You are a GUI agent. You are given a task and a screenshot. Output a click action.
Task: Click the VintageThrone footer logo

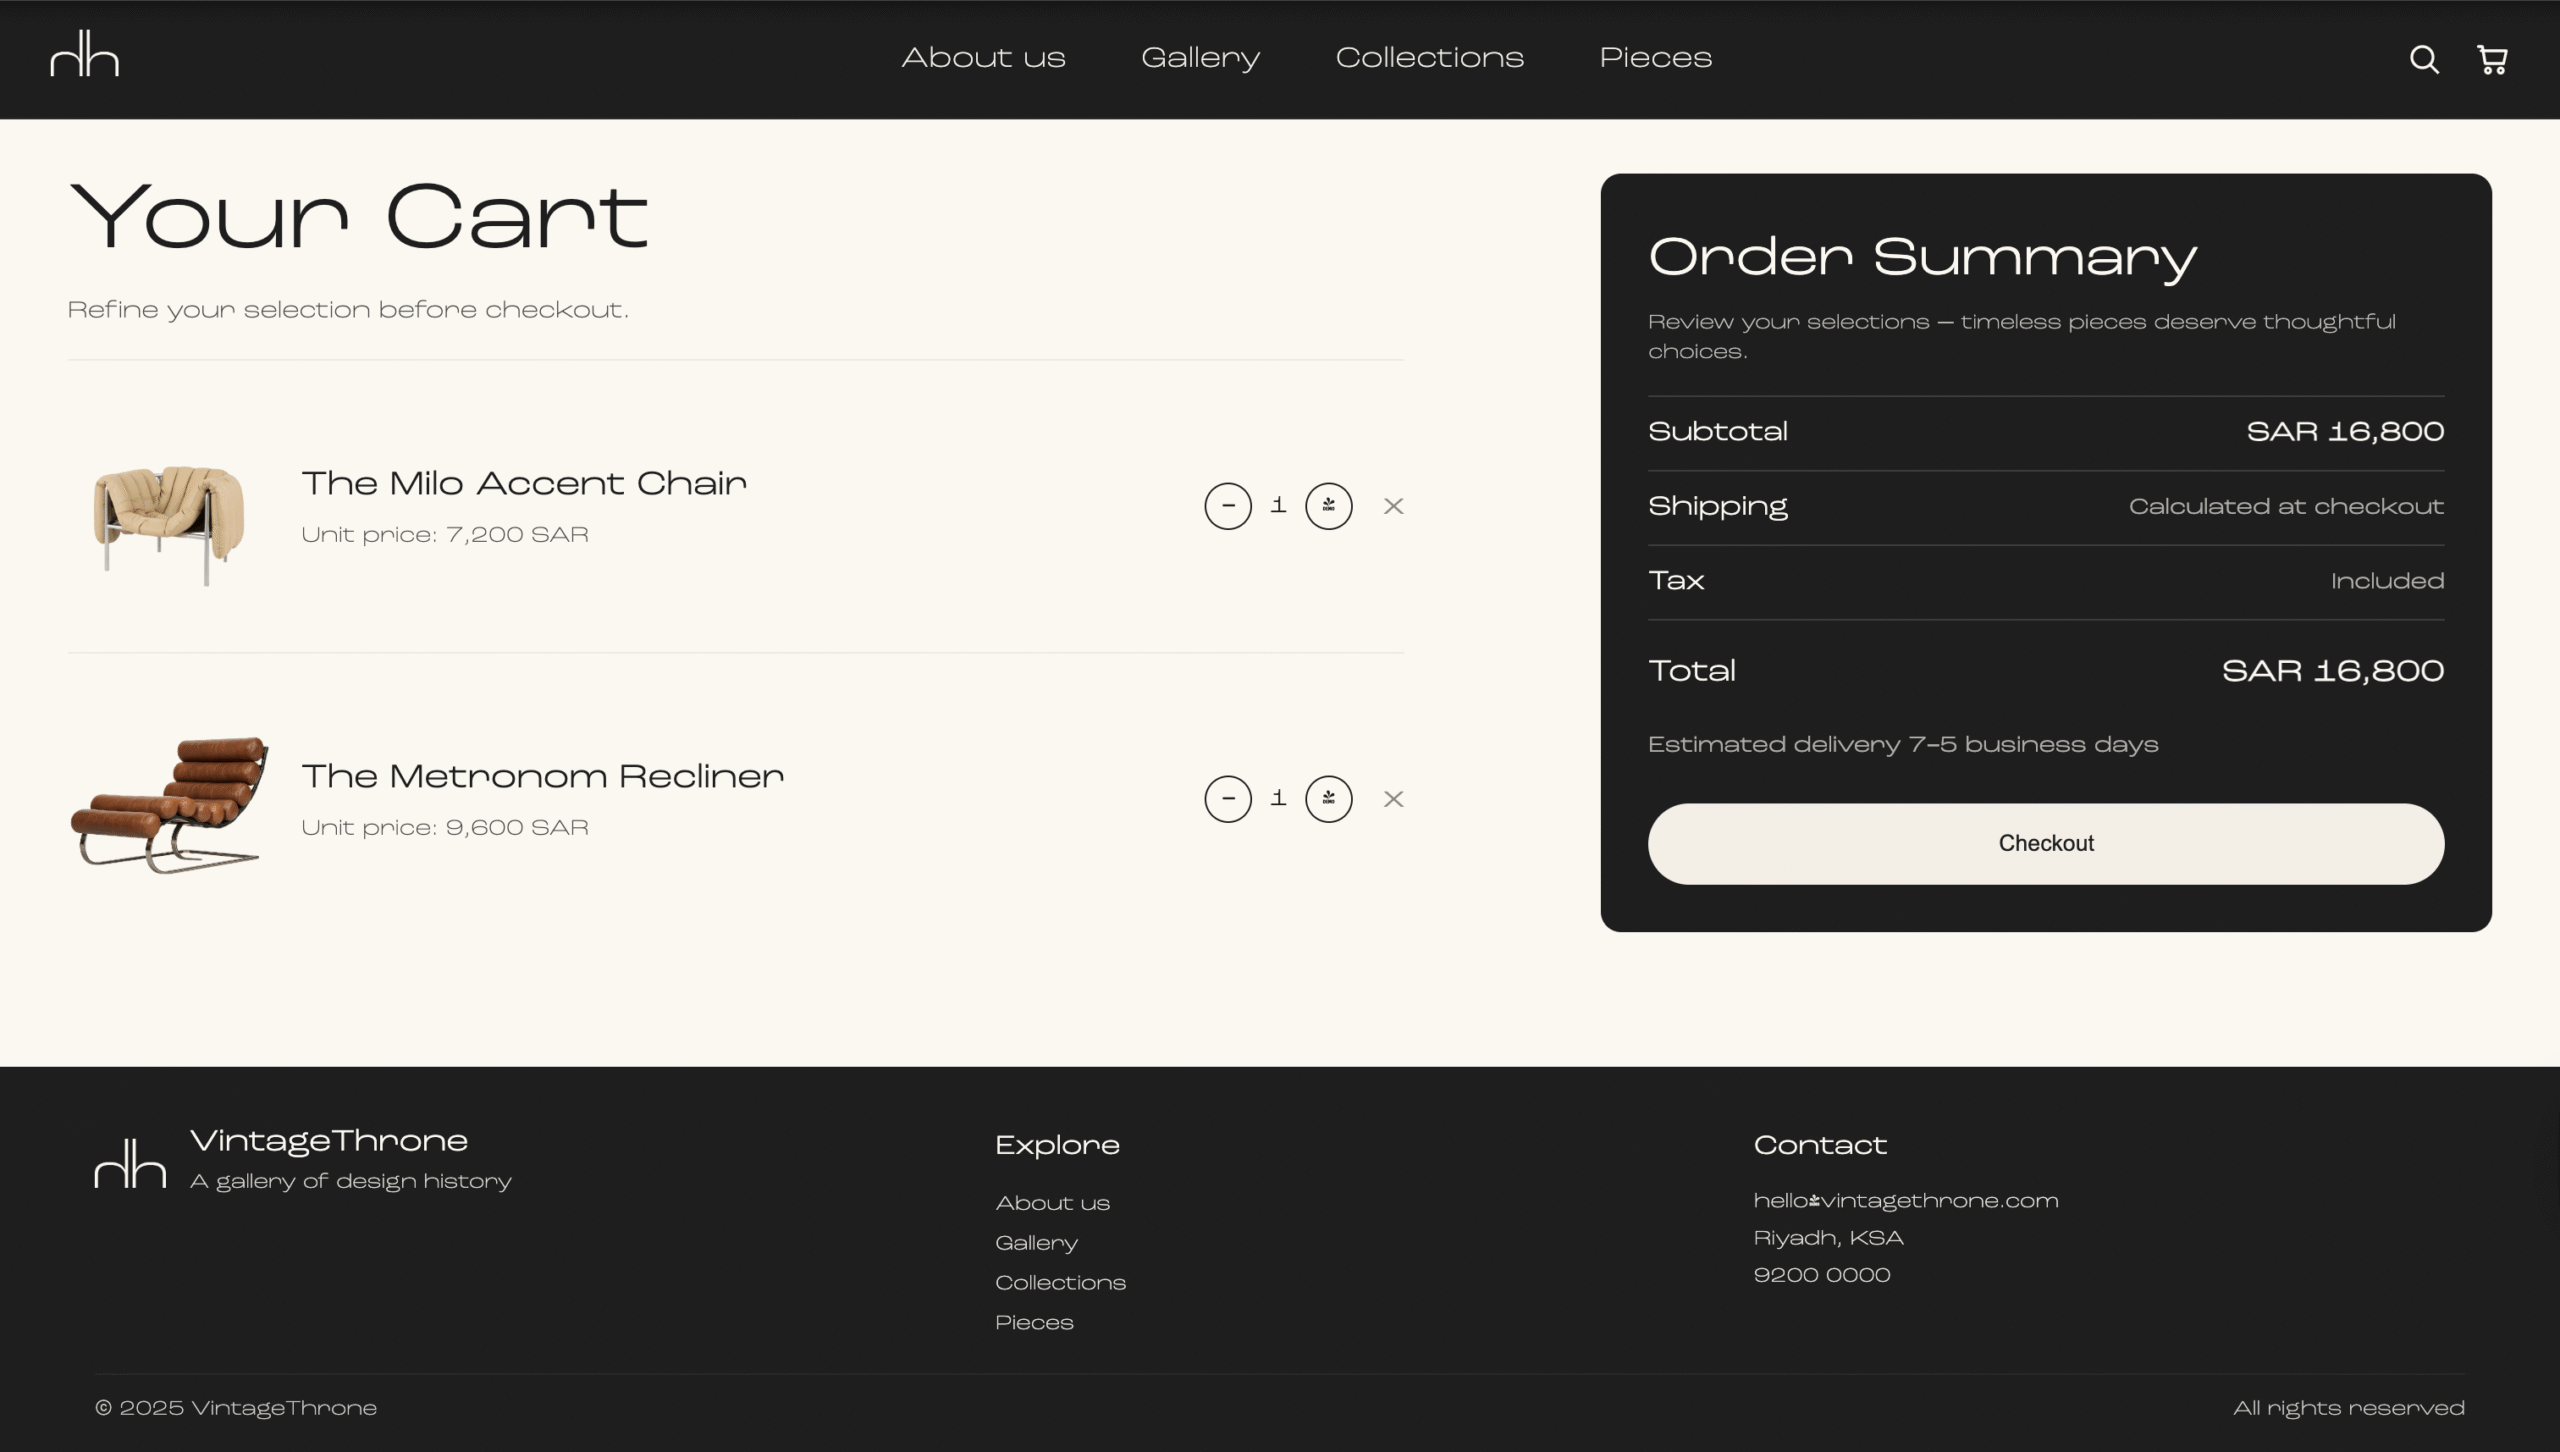point(130,1163)
